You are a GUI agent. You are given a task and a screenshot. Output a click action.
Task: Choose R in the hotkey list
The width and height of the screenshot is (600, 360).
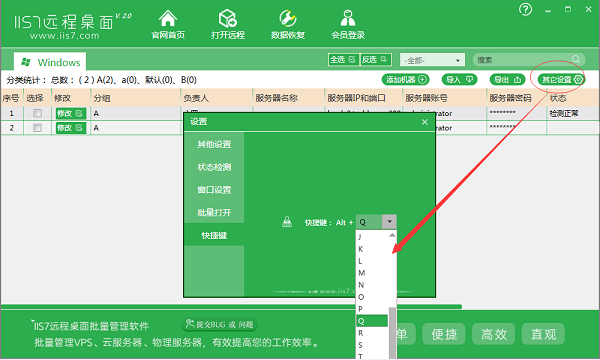click(372, 333)
